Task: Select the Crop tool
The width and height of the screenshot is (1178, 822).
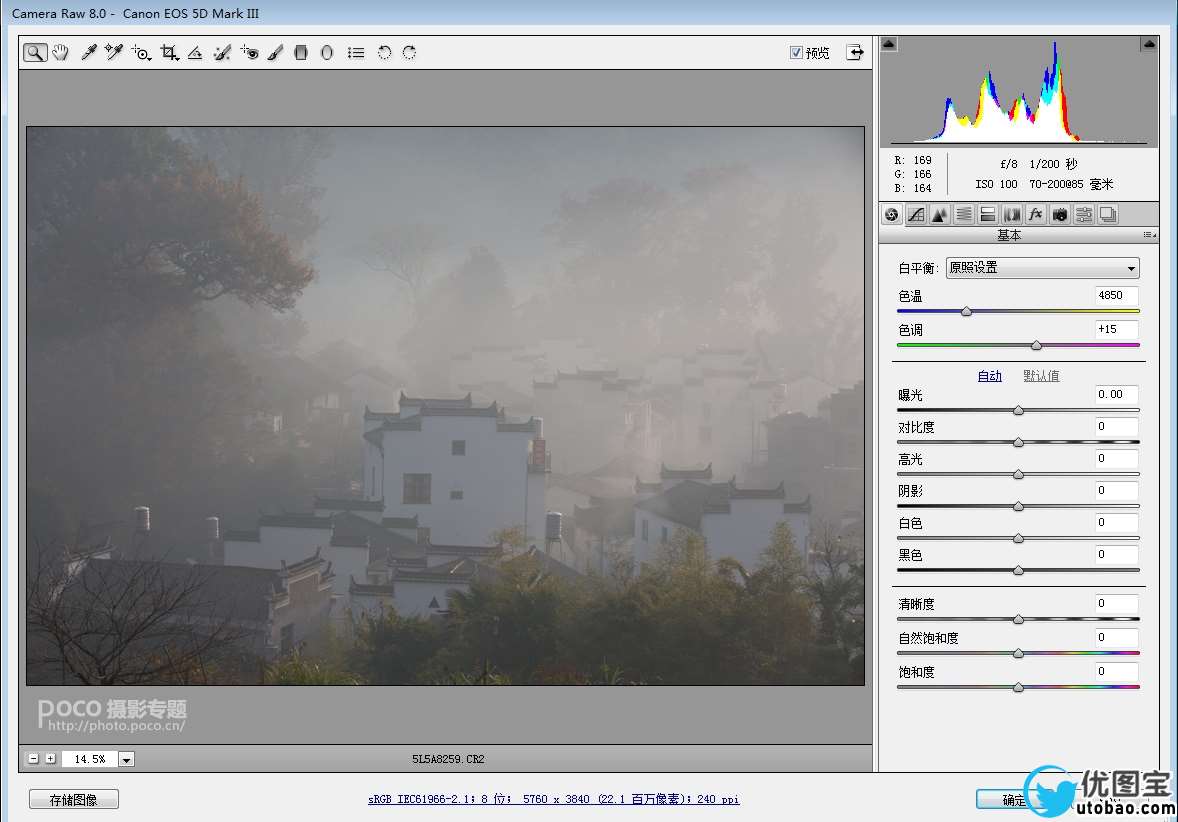Action: click(x=169, y=53)
